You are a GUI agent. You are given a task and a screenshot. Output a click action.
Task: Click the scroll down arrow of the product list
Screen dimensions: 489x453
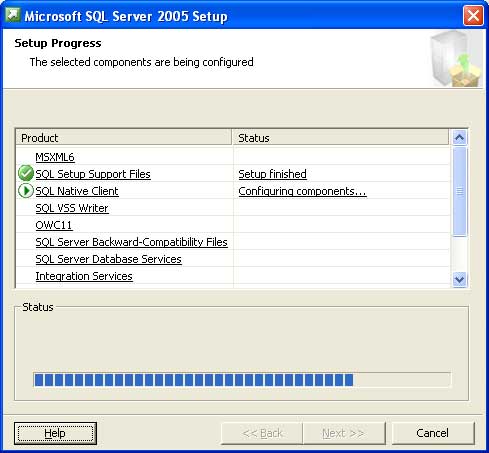click(460, 279)
